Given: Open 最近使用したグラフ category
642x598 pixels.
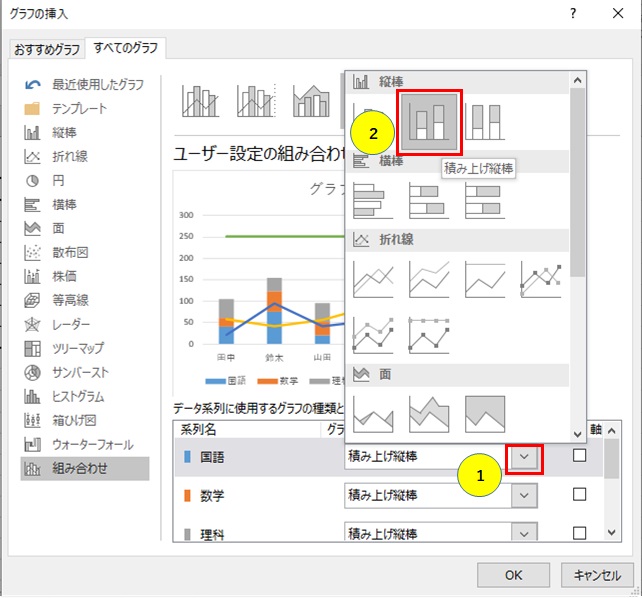Looking at the screenshot, I should (x=85, y=85).
